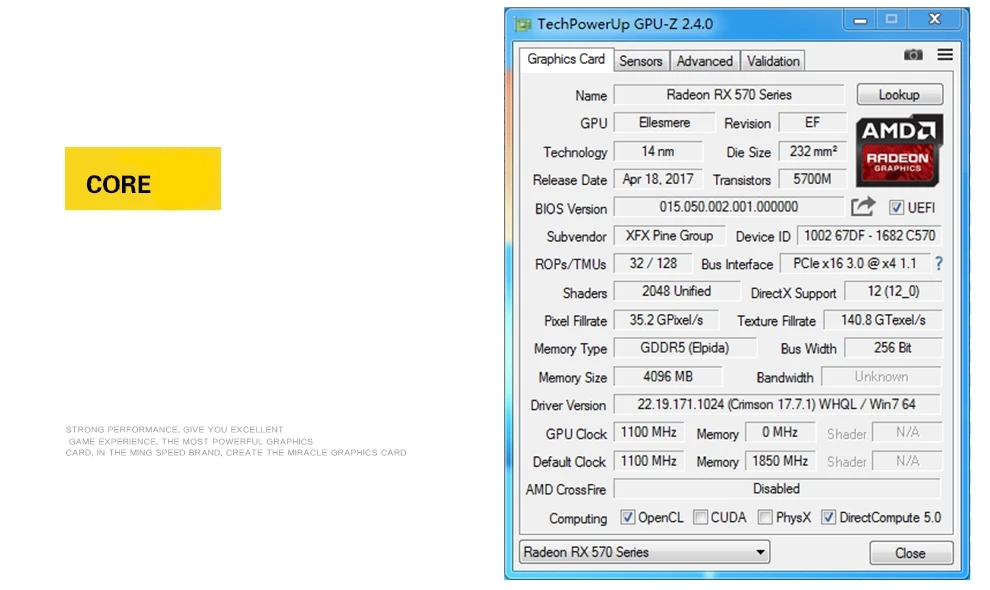Click the BIOS share/export arrow icon
Screen dimensions: 990x590
863,207
